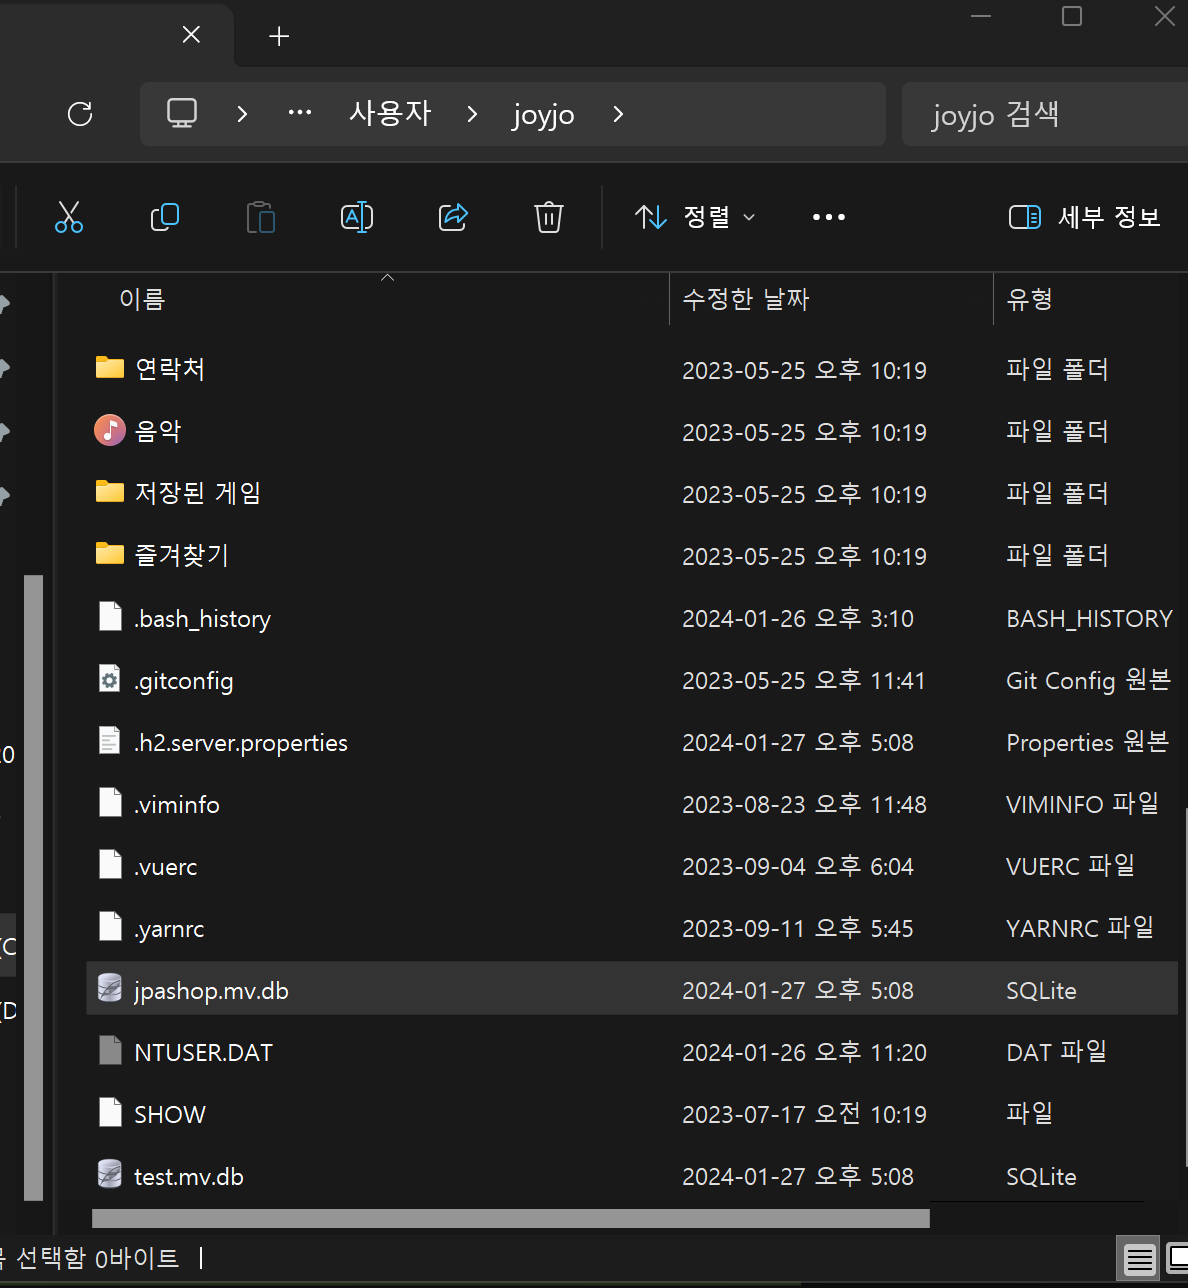Click the .bash_history file icon

(x=110, y=618)
